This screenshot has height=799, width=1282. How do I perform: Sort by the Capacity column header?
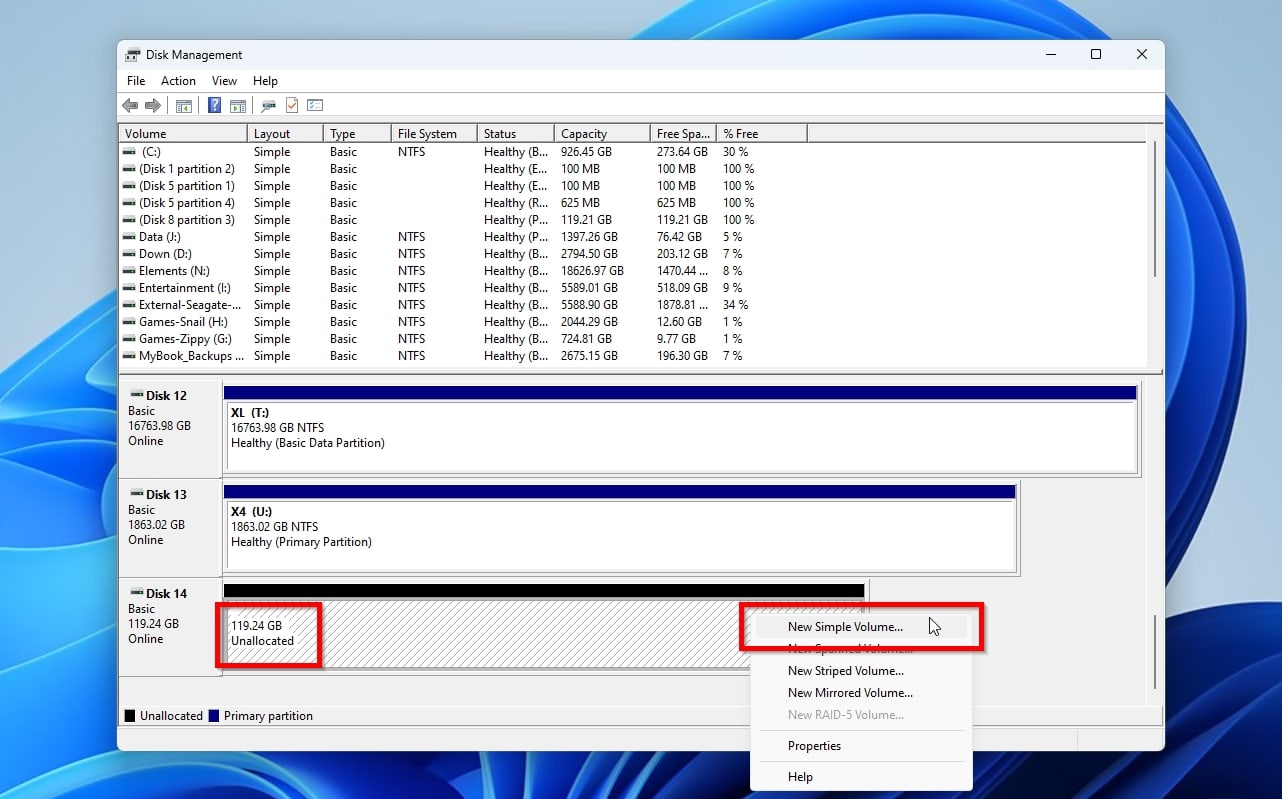(x=601, y=134)
